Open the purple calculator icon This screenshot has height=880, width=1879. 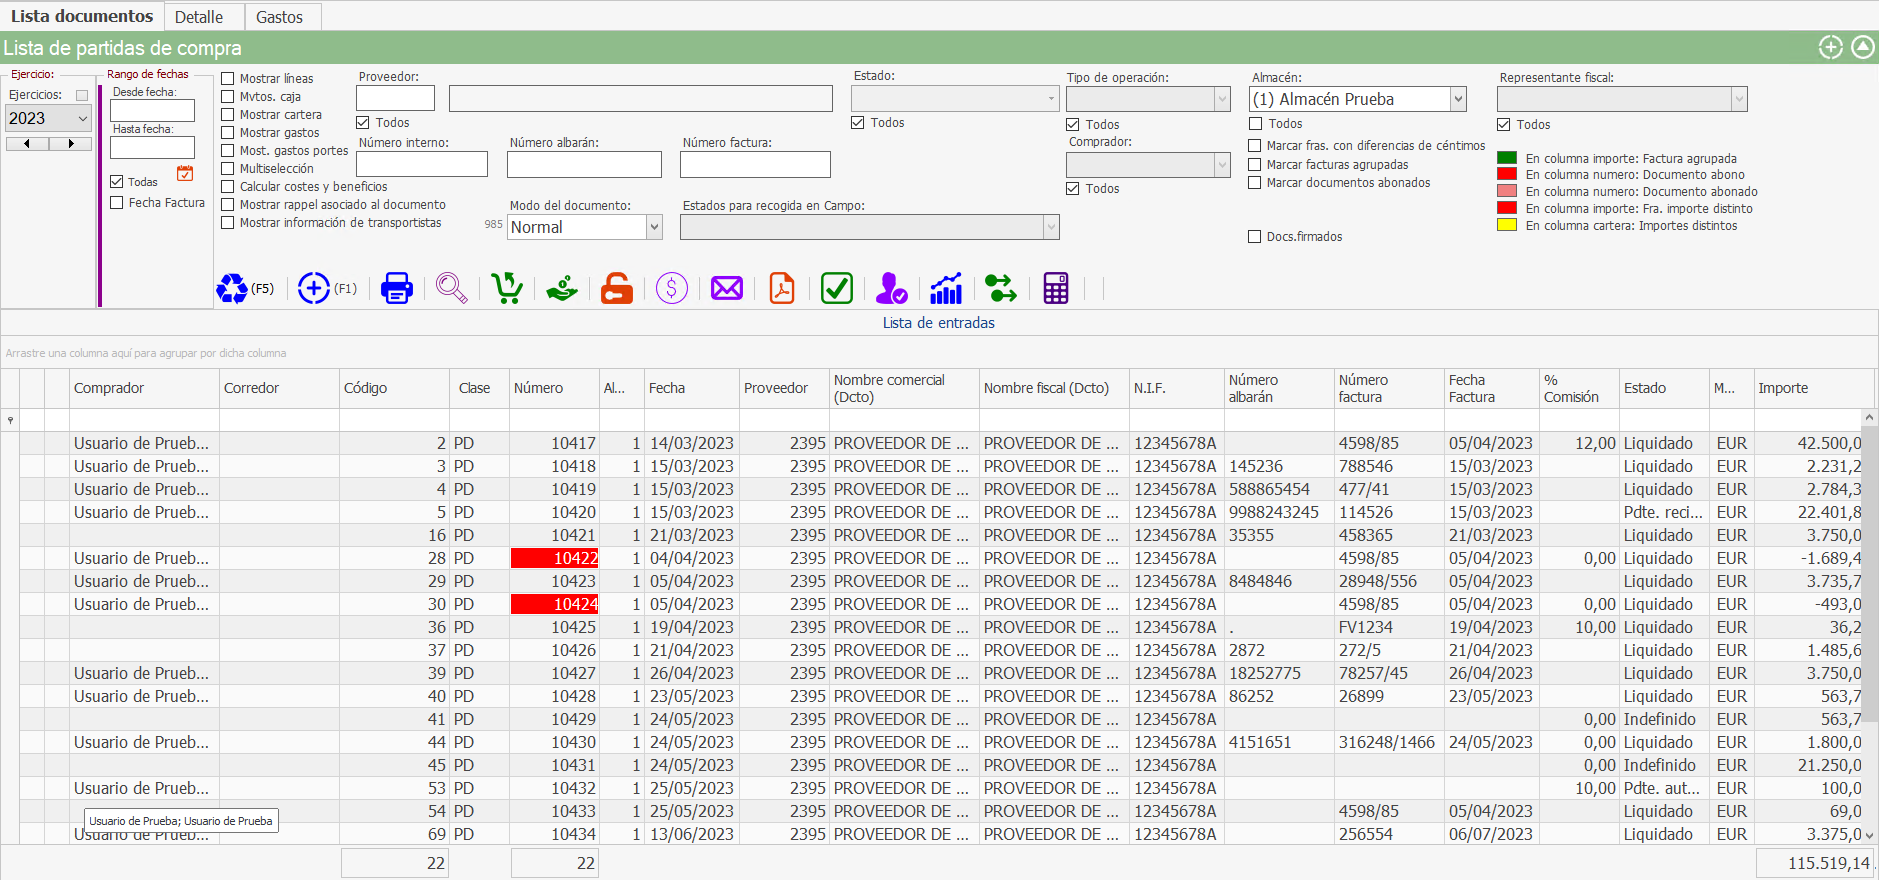[1056, 289]
